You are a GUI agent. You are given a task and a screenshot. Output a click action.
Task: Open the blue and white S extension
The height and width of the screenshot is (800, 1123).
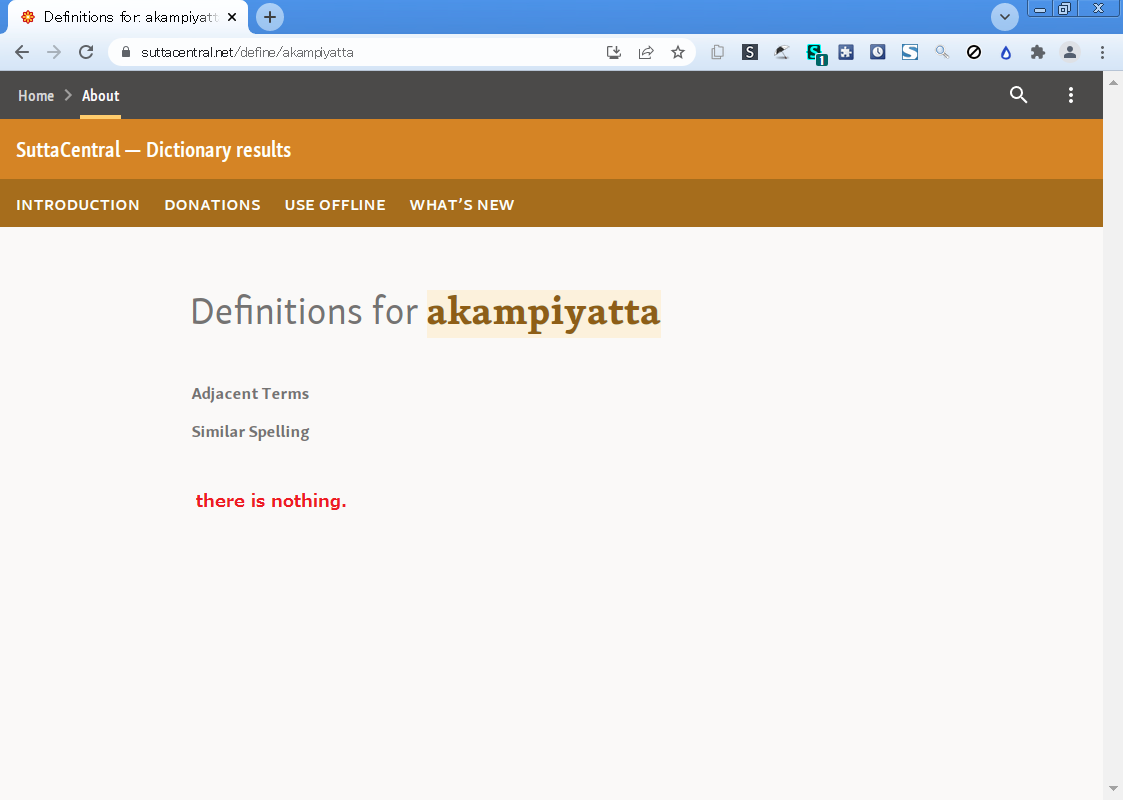tap(910, 52)
